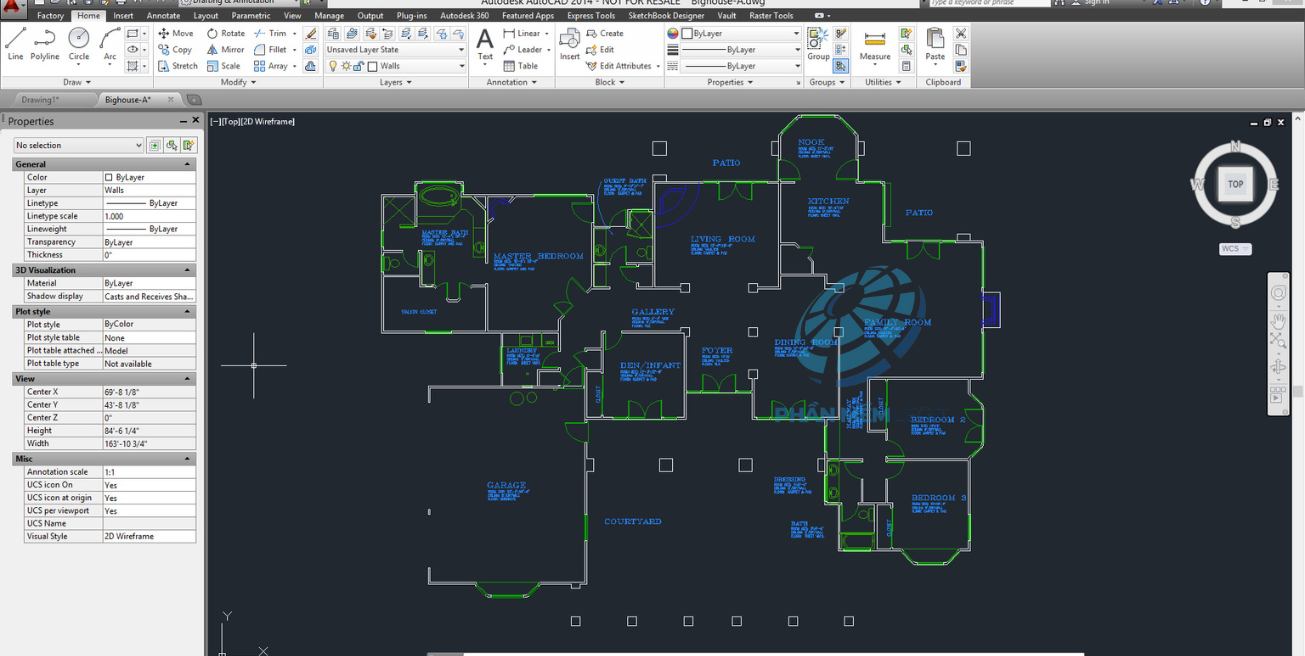
Task: Toggle the layer on/off lightbulb icon
Action: click(334, 66)
